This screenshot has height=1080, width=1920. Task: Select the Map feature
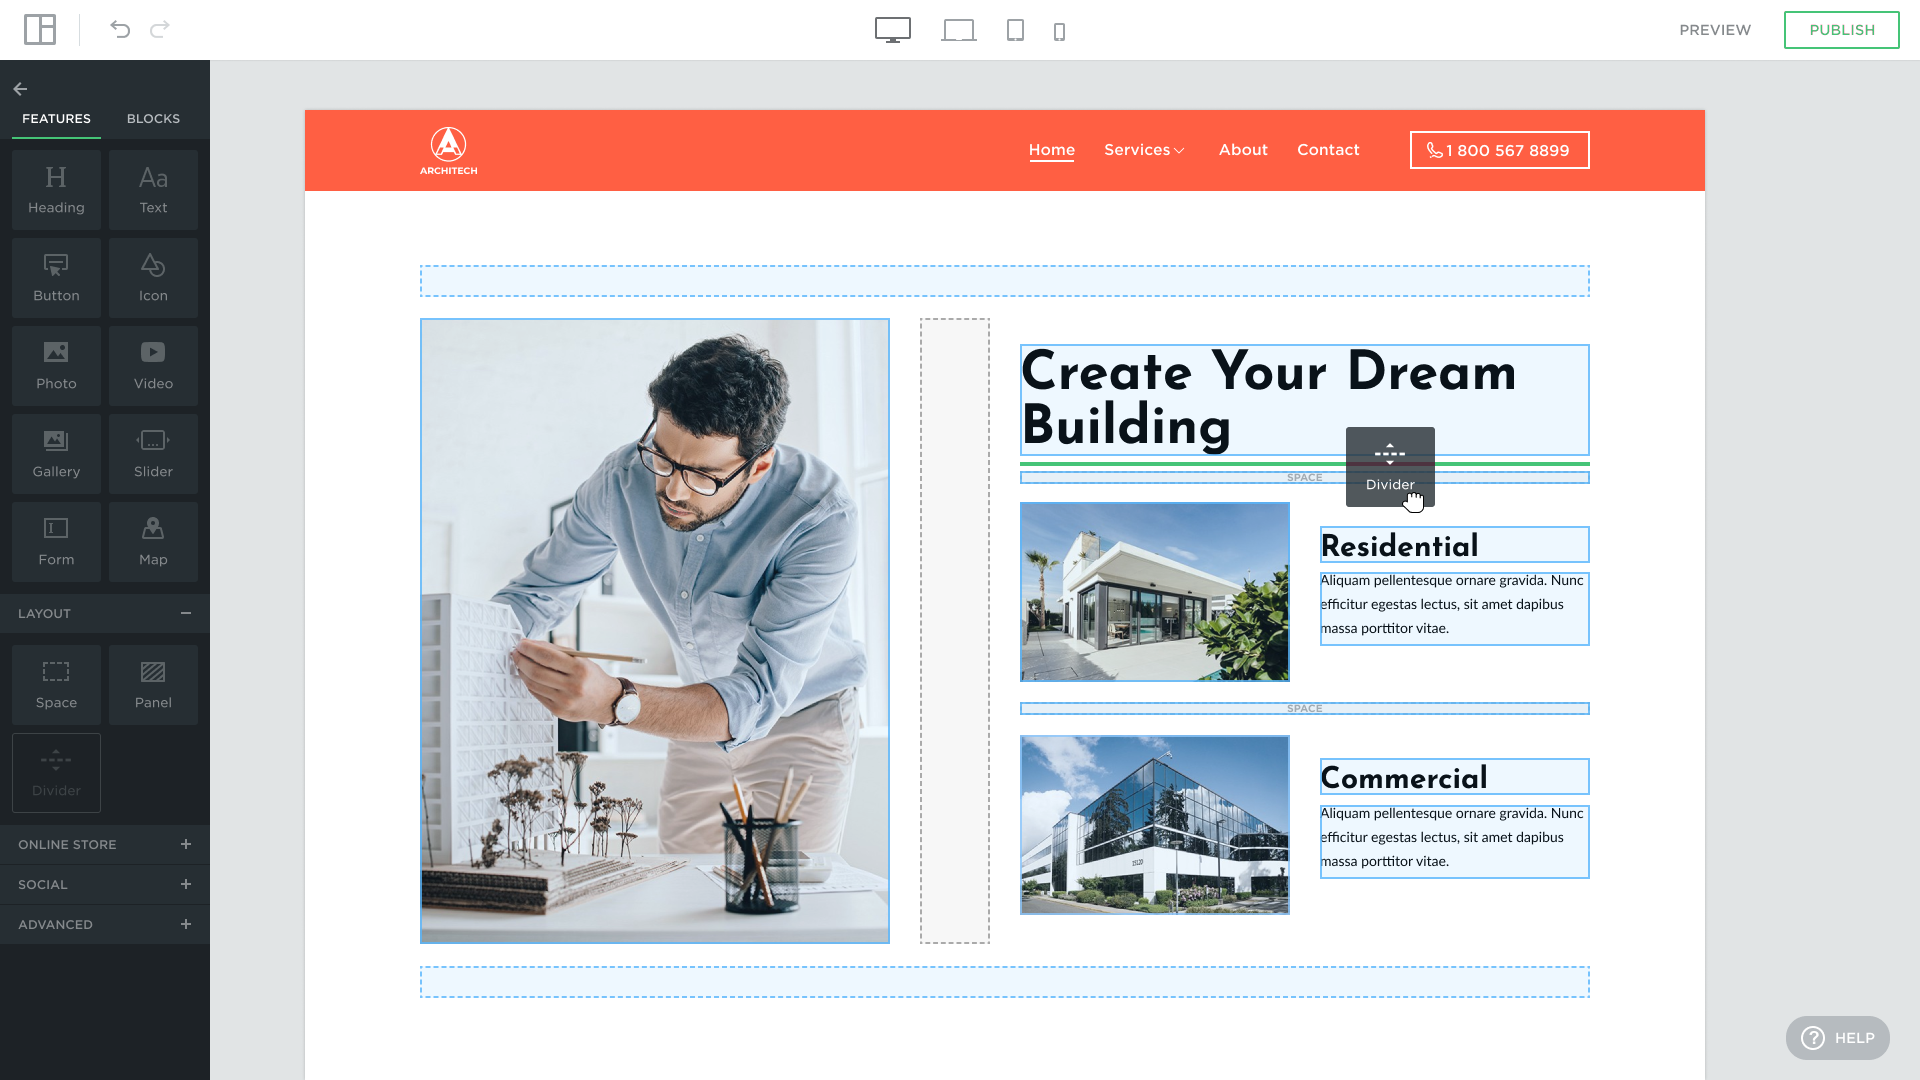click(153, 542)
